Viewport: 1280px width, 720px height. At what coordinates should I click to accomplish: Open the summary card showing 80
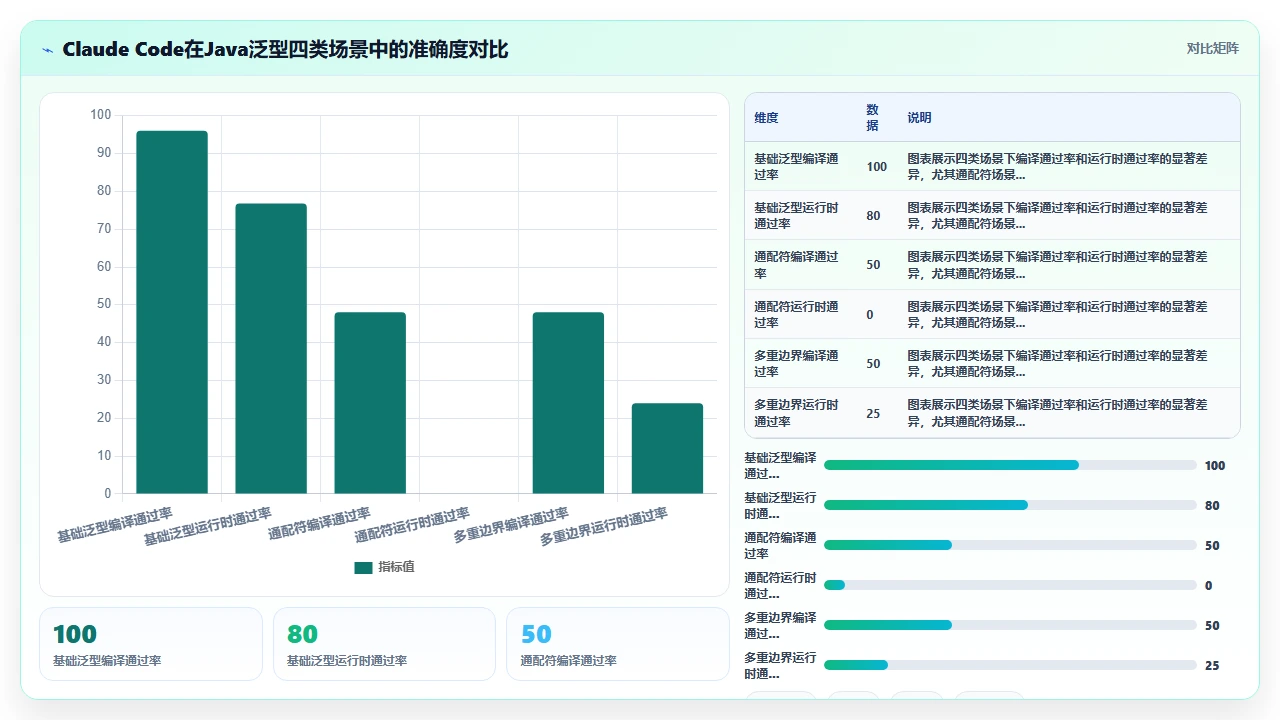click(x=384, y=644)
